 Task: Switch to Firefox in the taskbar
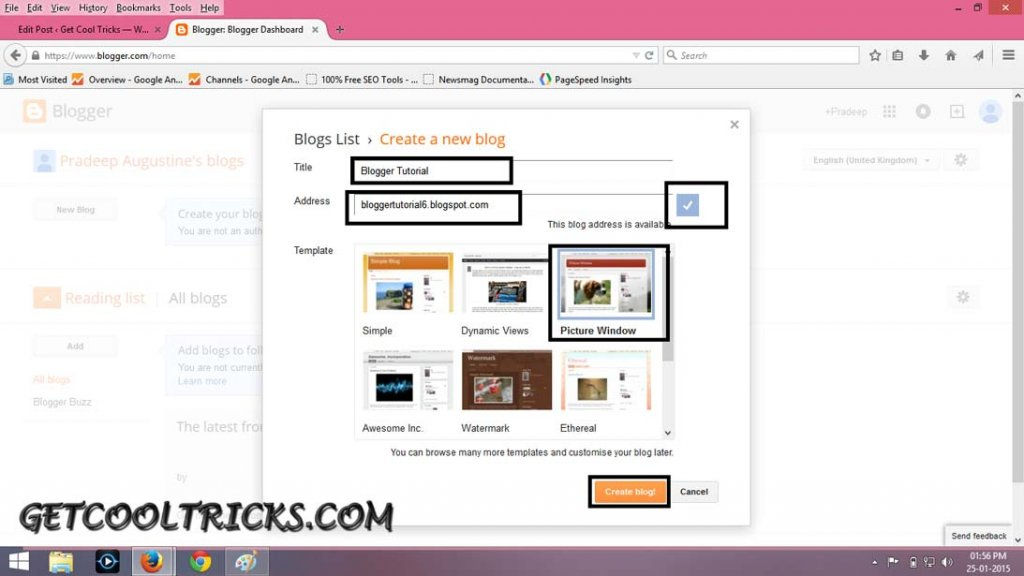coord(153,562)
